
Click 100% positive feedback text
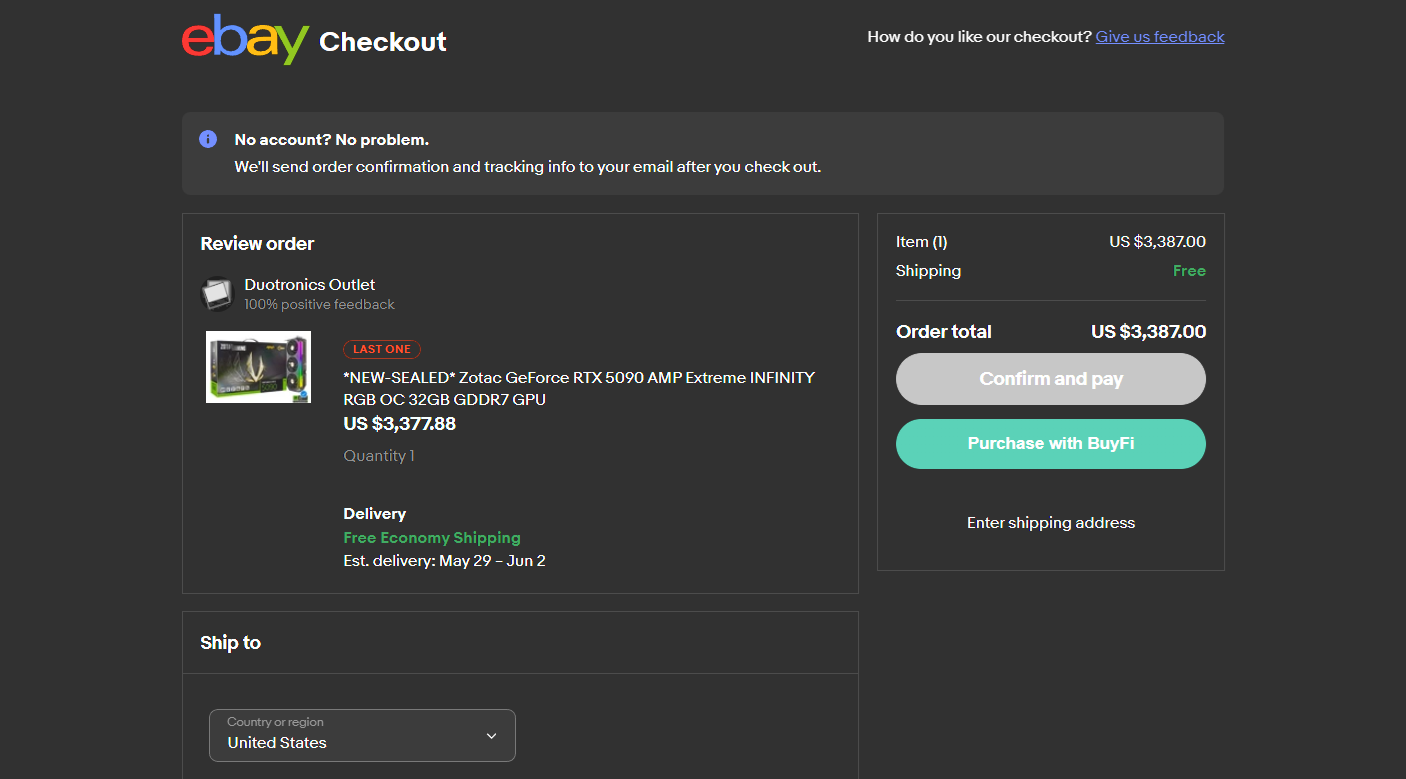(x=320, y=305)
